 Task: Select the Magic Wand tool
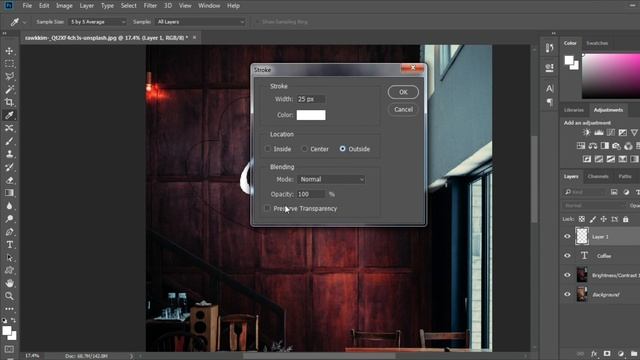pyautogui.click(x=9, y=89)
